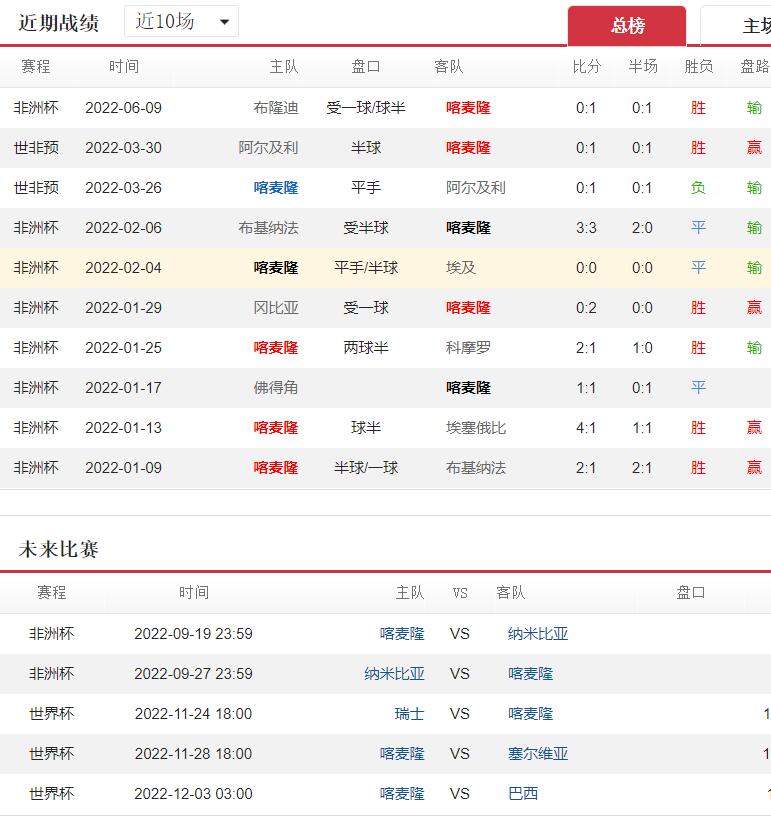The height and width of the screenshot is (817, 771).
Task: Click the 0:2 score cell
Action: click(x=586, y=308)
